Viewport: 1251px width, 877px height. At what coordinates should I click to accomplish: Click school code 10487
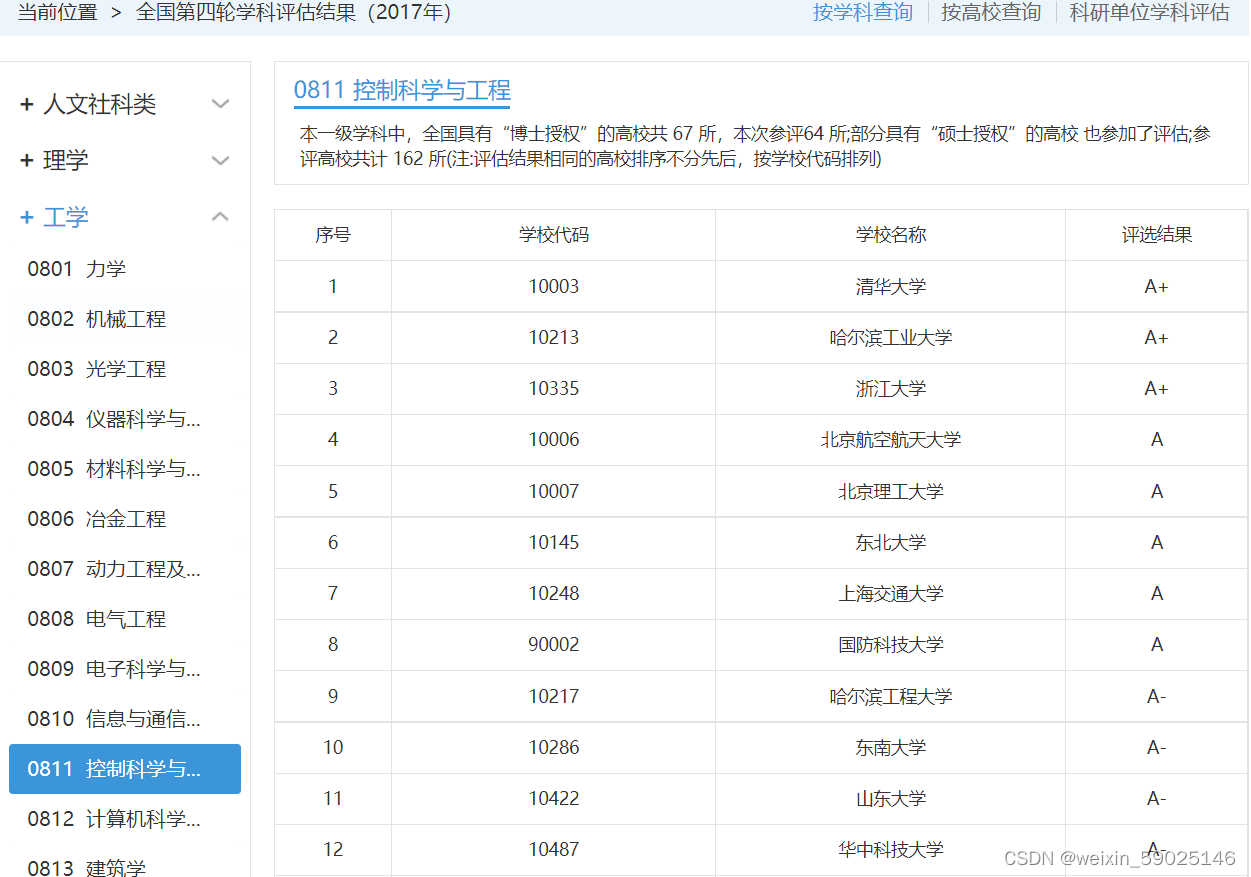(x=554, y=850)
